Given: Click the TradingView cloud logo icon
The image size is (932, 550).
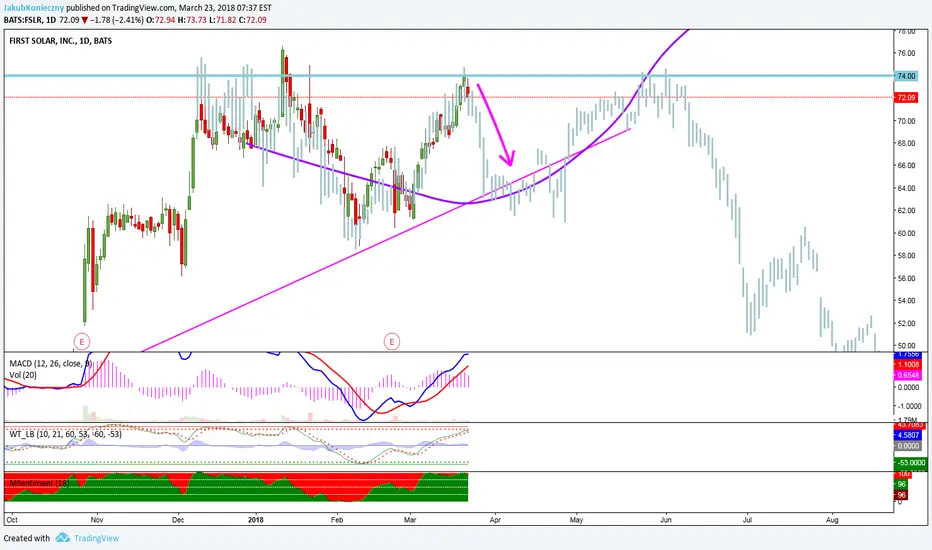Looking at the screenshot, I should point(62,538).
